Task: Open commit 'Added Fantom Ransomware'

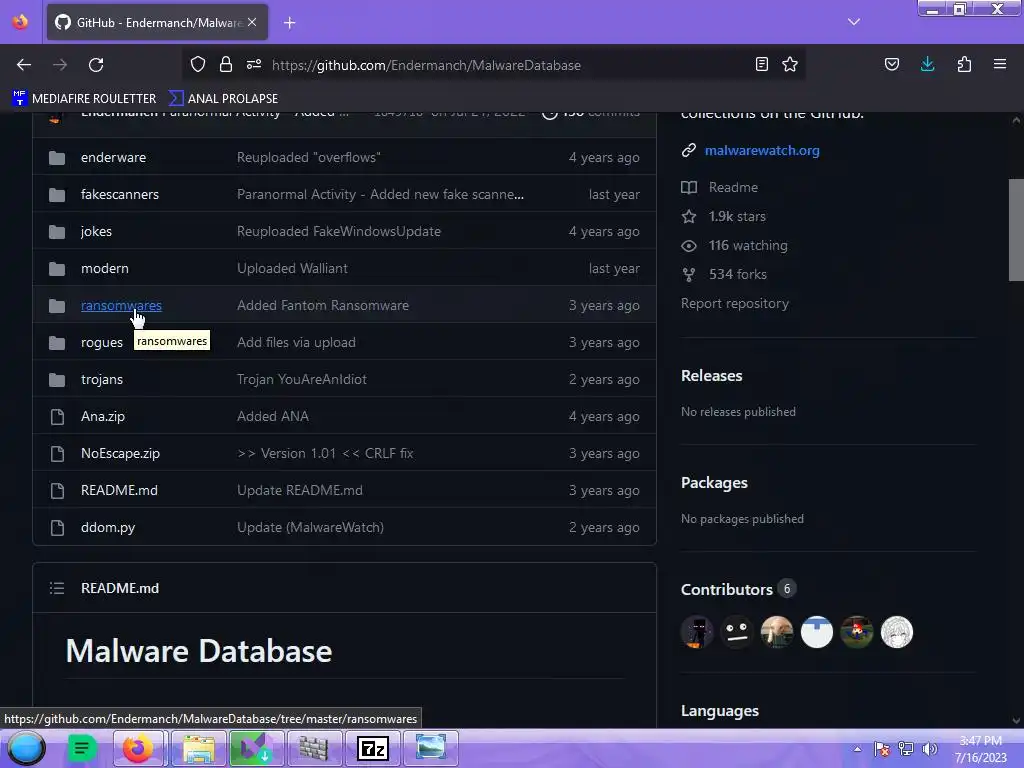Action: (323, 306)
